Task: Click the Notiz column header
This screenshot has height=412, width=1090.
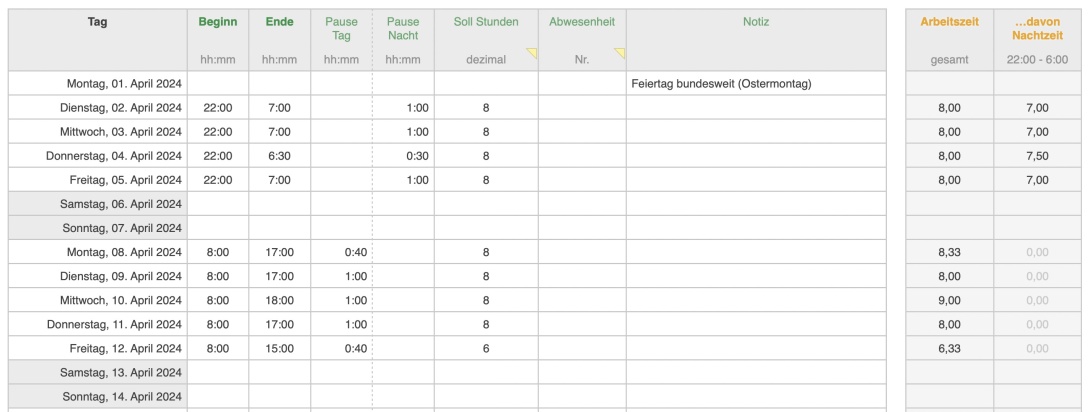Action: tap(755, 21)
